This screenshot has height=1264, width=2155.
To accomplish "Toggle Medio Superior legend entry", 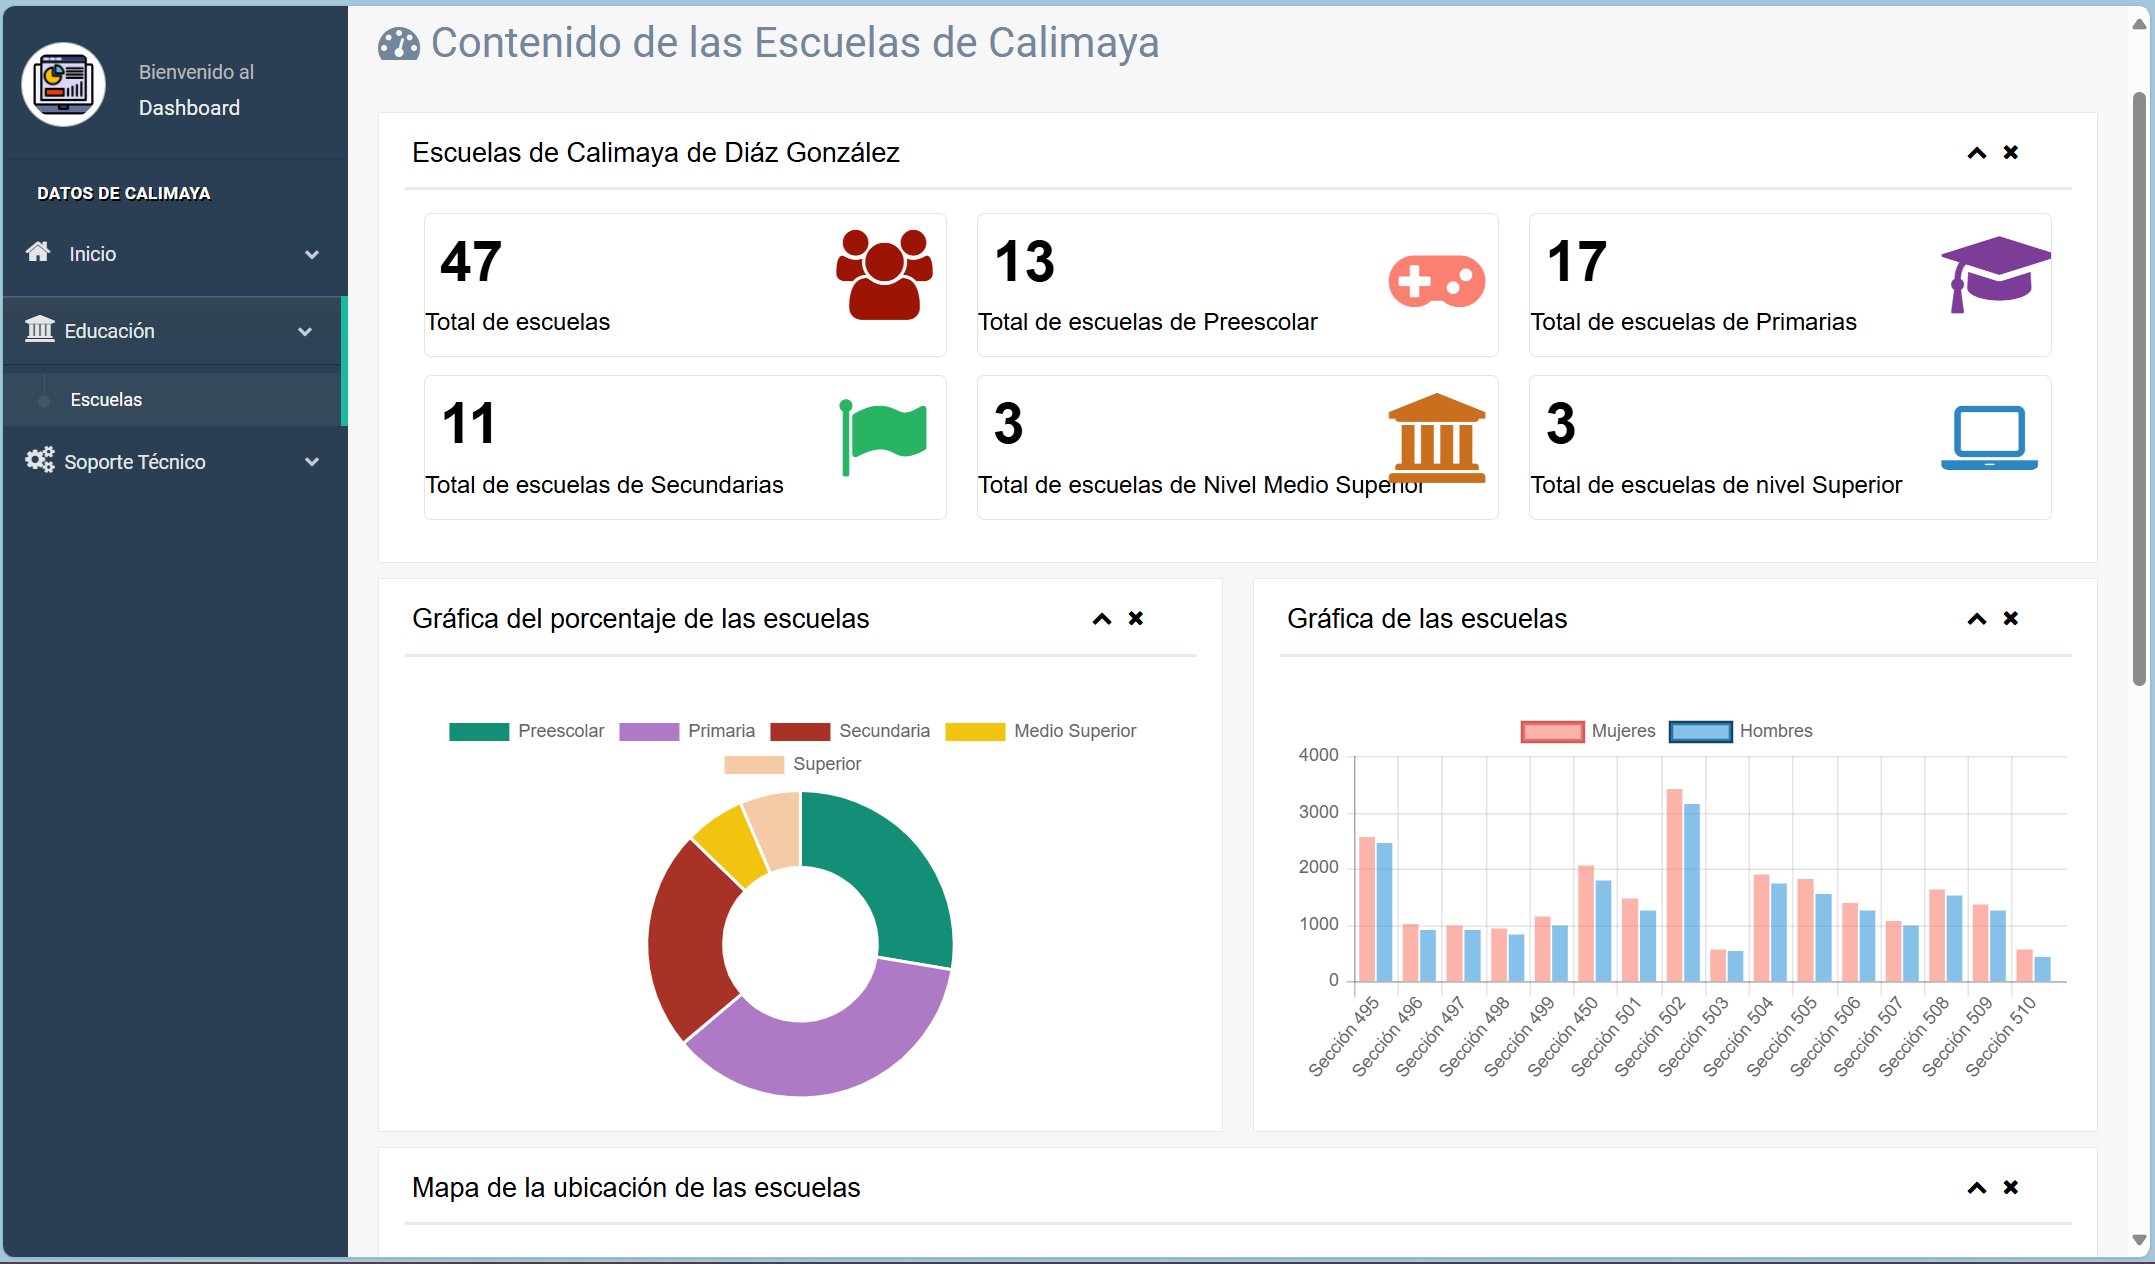I will click(1041, 731).
